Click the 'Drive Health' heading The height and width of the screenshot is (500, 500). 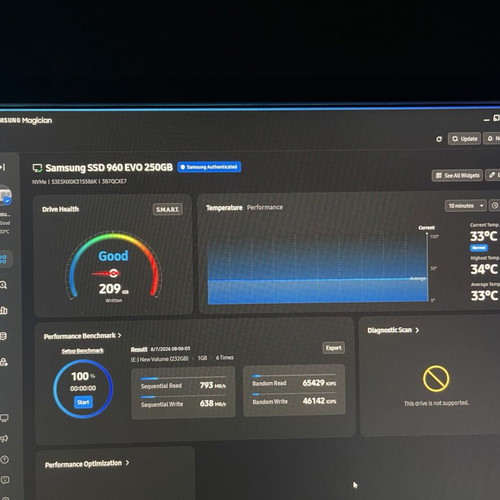(60, 209)
